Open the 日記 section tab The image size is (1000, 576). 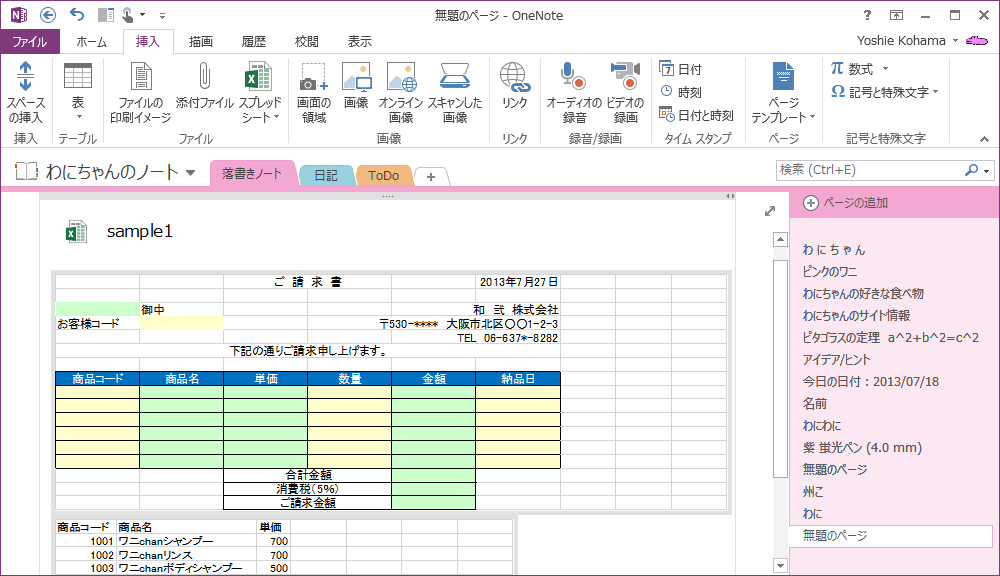[x=326, y=175]
